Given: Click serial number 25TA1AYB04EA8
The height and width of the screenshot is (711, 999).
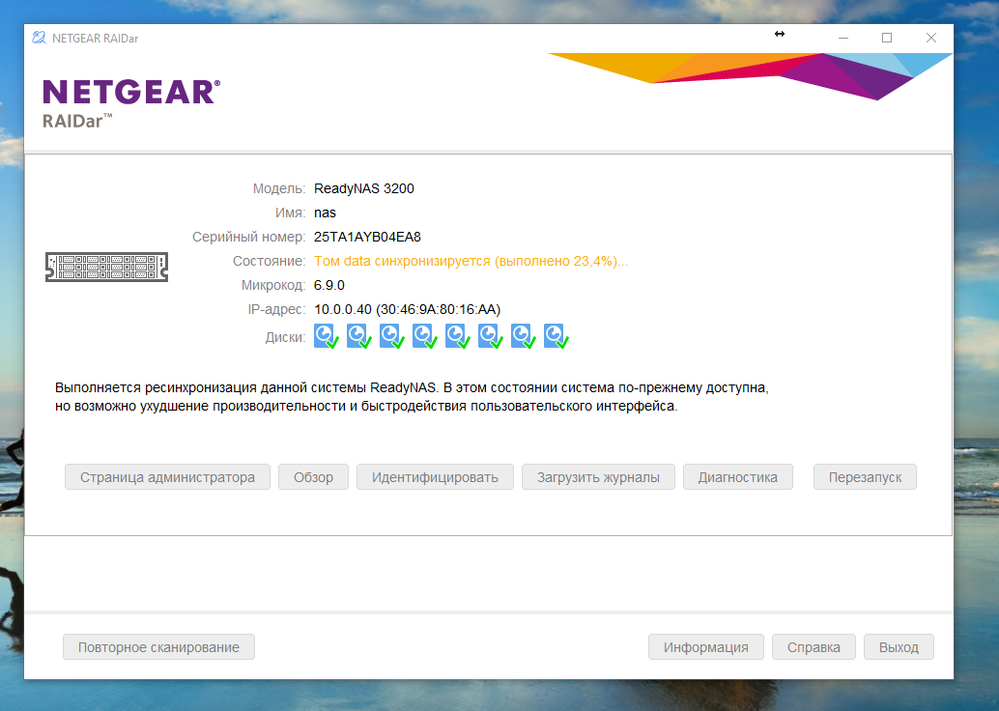Looking at the screenshot, I should tap(368, 237).
